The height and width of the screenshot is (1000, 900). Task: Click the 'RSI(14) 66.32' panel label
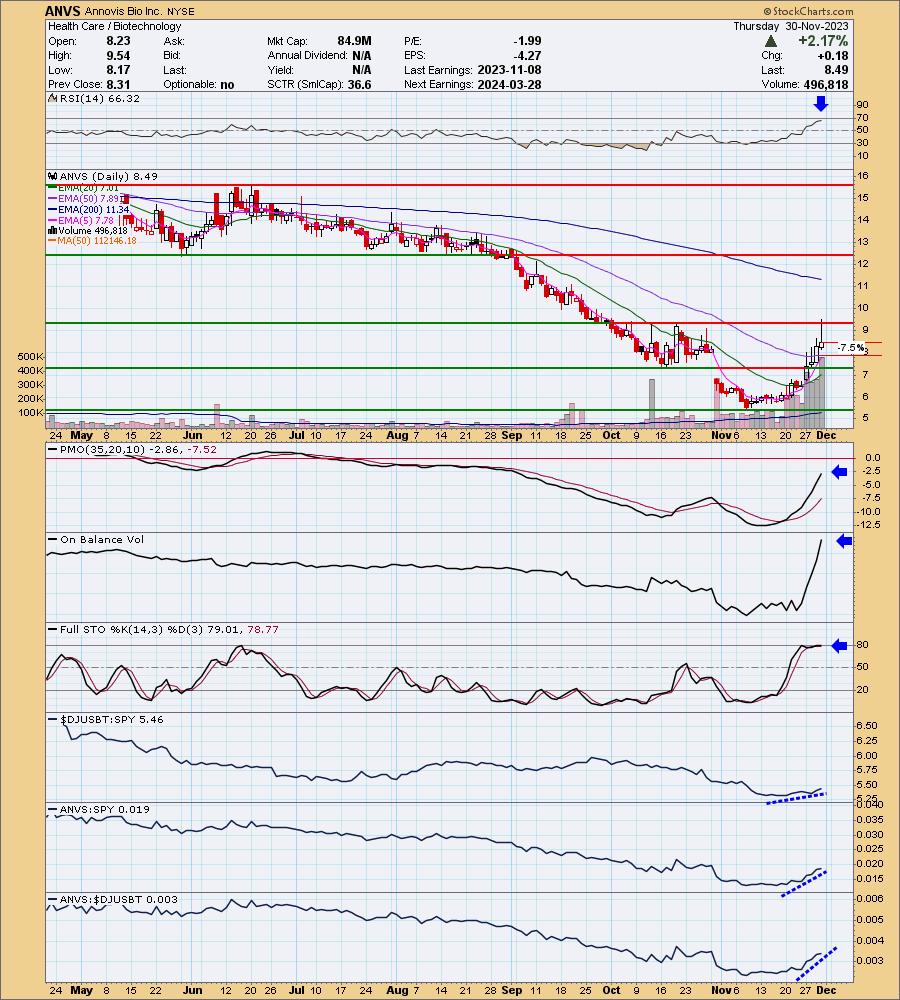(100, 99)
